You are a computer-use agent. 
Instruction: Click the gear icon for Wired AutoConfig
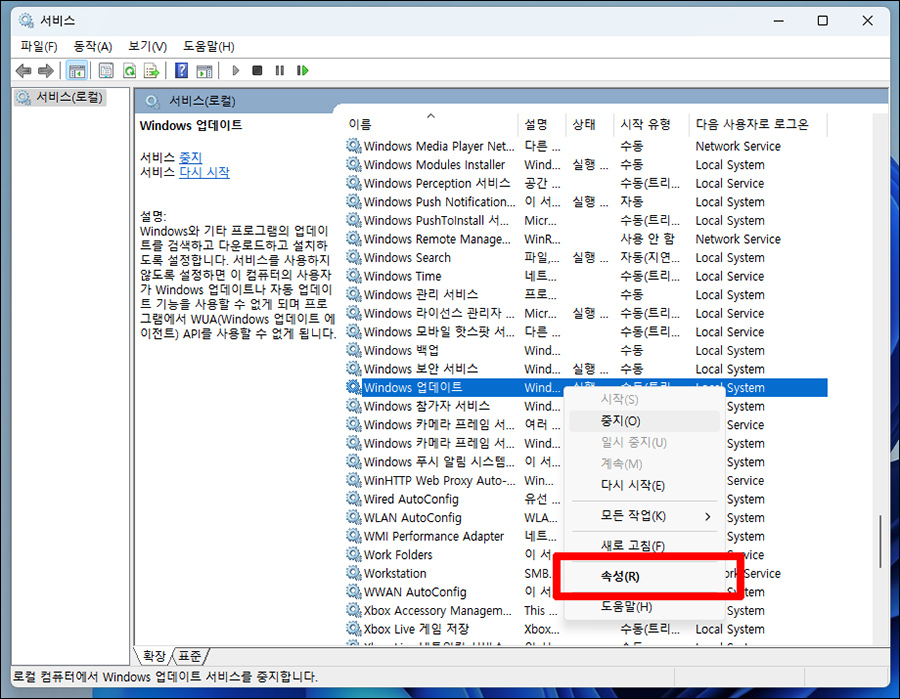click(x=354, y=499)
